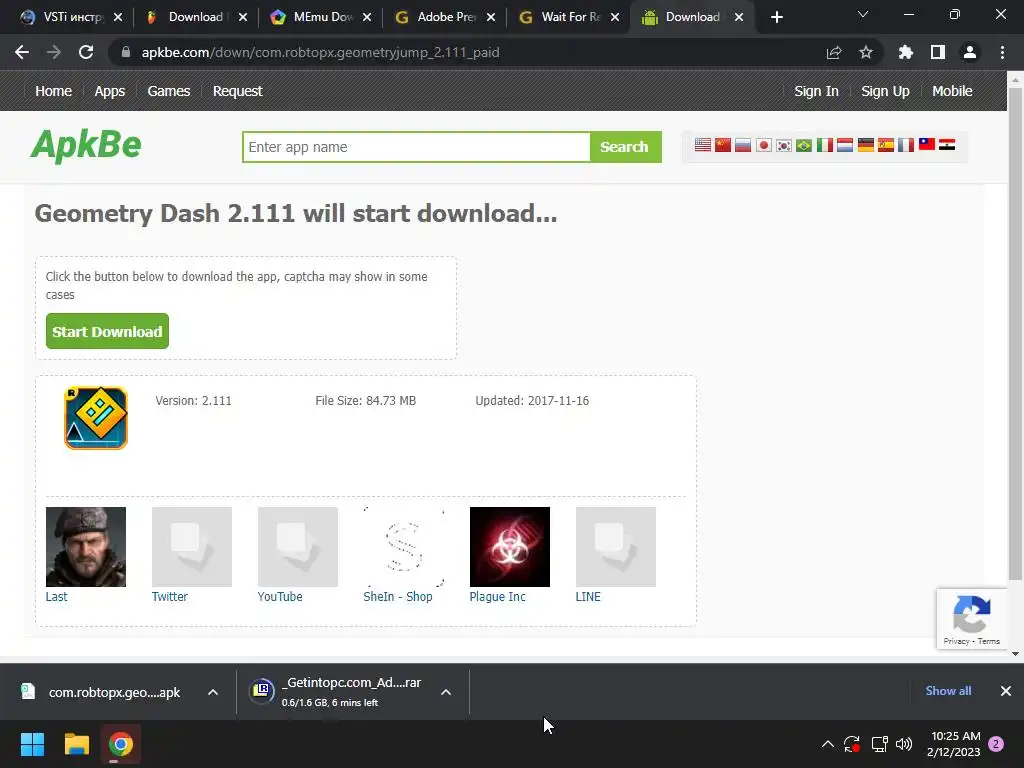
Task: Click the Chrome taskbar icon
Action: pyautogui.click(x=121, y=744)
